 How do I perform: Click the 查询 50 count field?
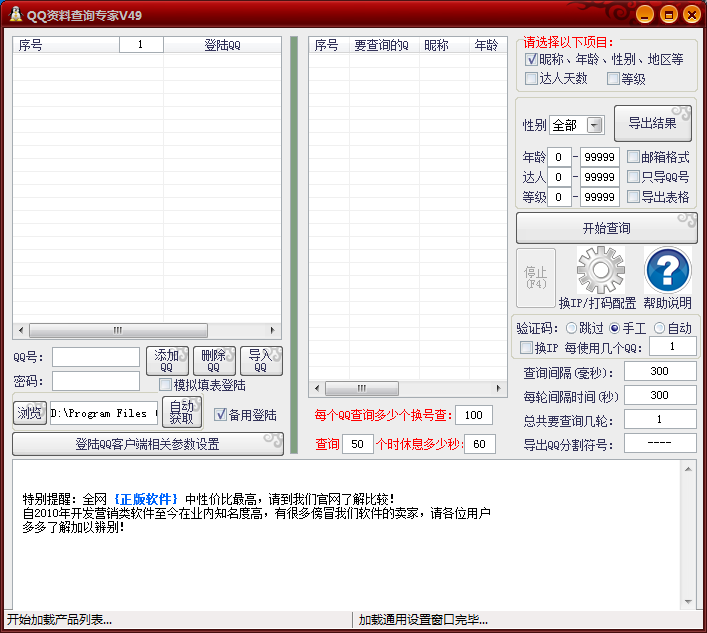click(358, 444)
